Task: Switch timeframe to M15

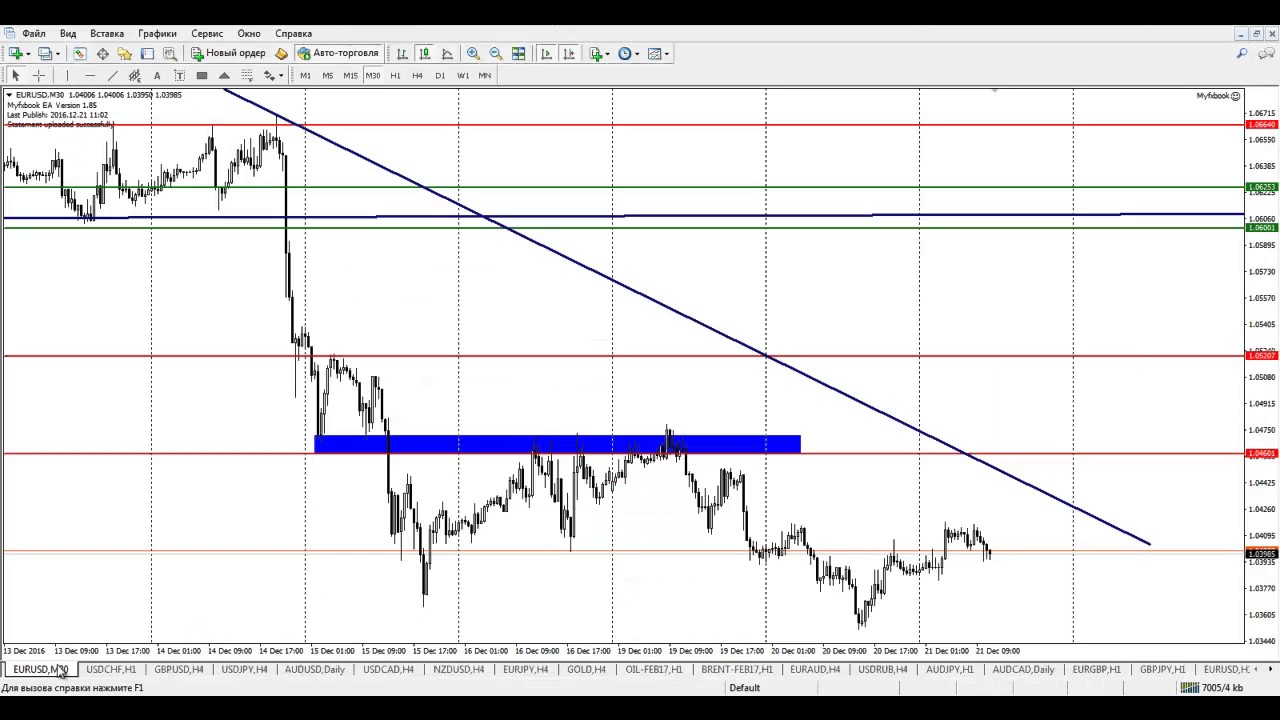Action: [x=350, y=75]
